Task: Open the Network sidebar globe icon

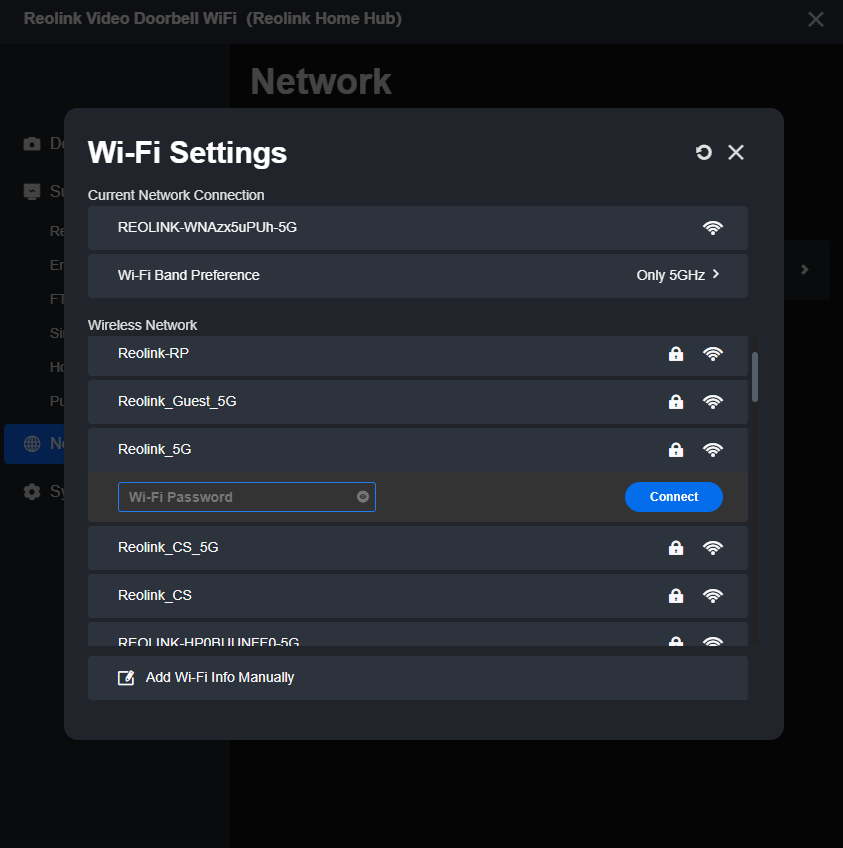Action: pyautogui.click(x=32, y=444)
